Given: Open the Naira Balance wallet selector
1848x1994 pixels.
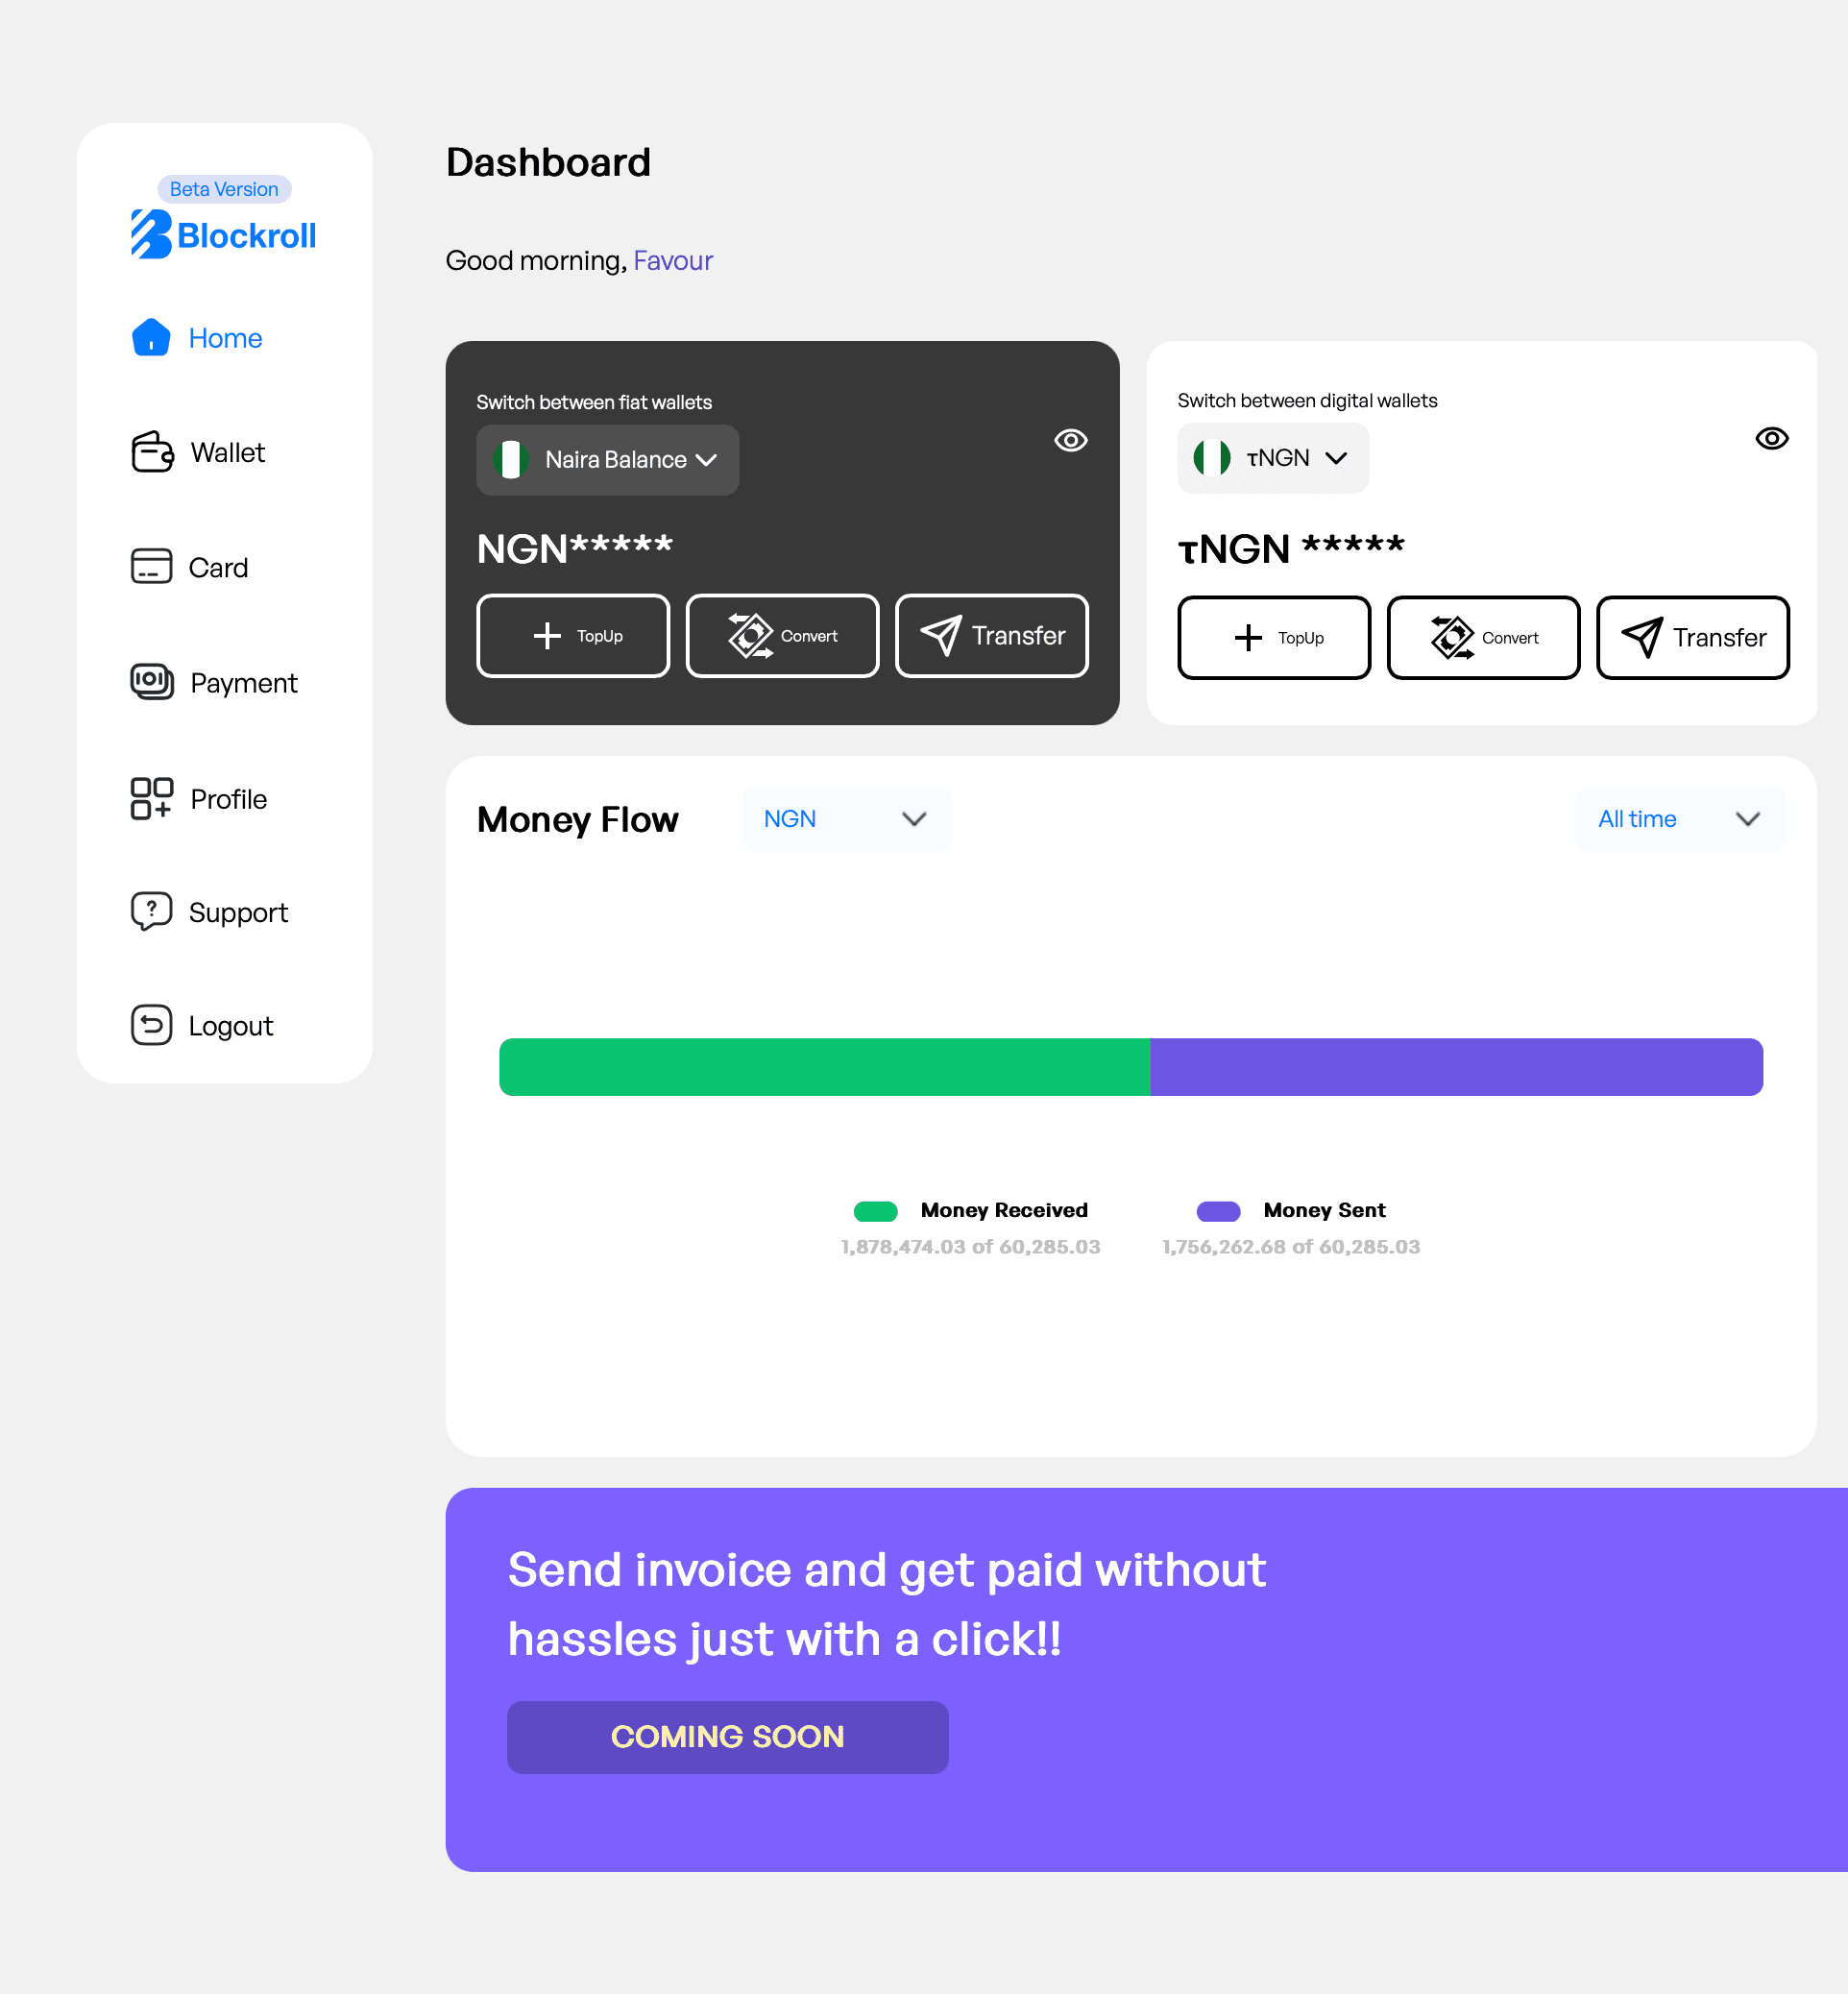Looking at the screenshot, I should (607, 460).
